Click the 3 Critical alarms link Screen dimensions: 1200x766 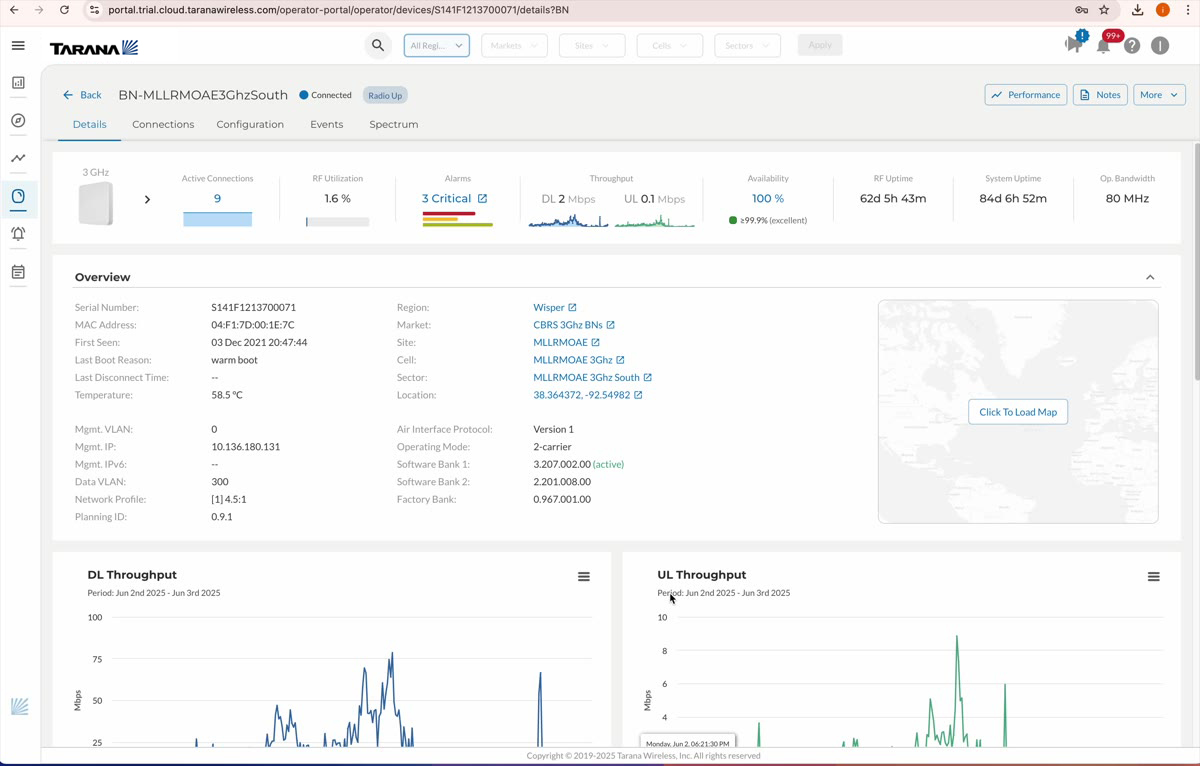pos(448,198)
